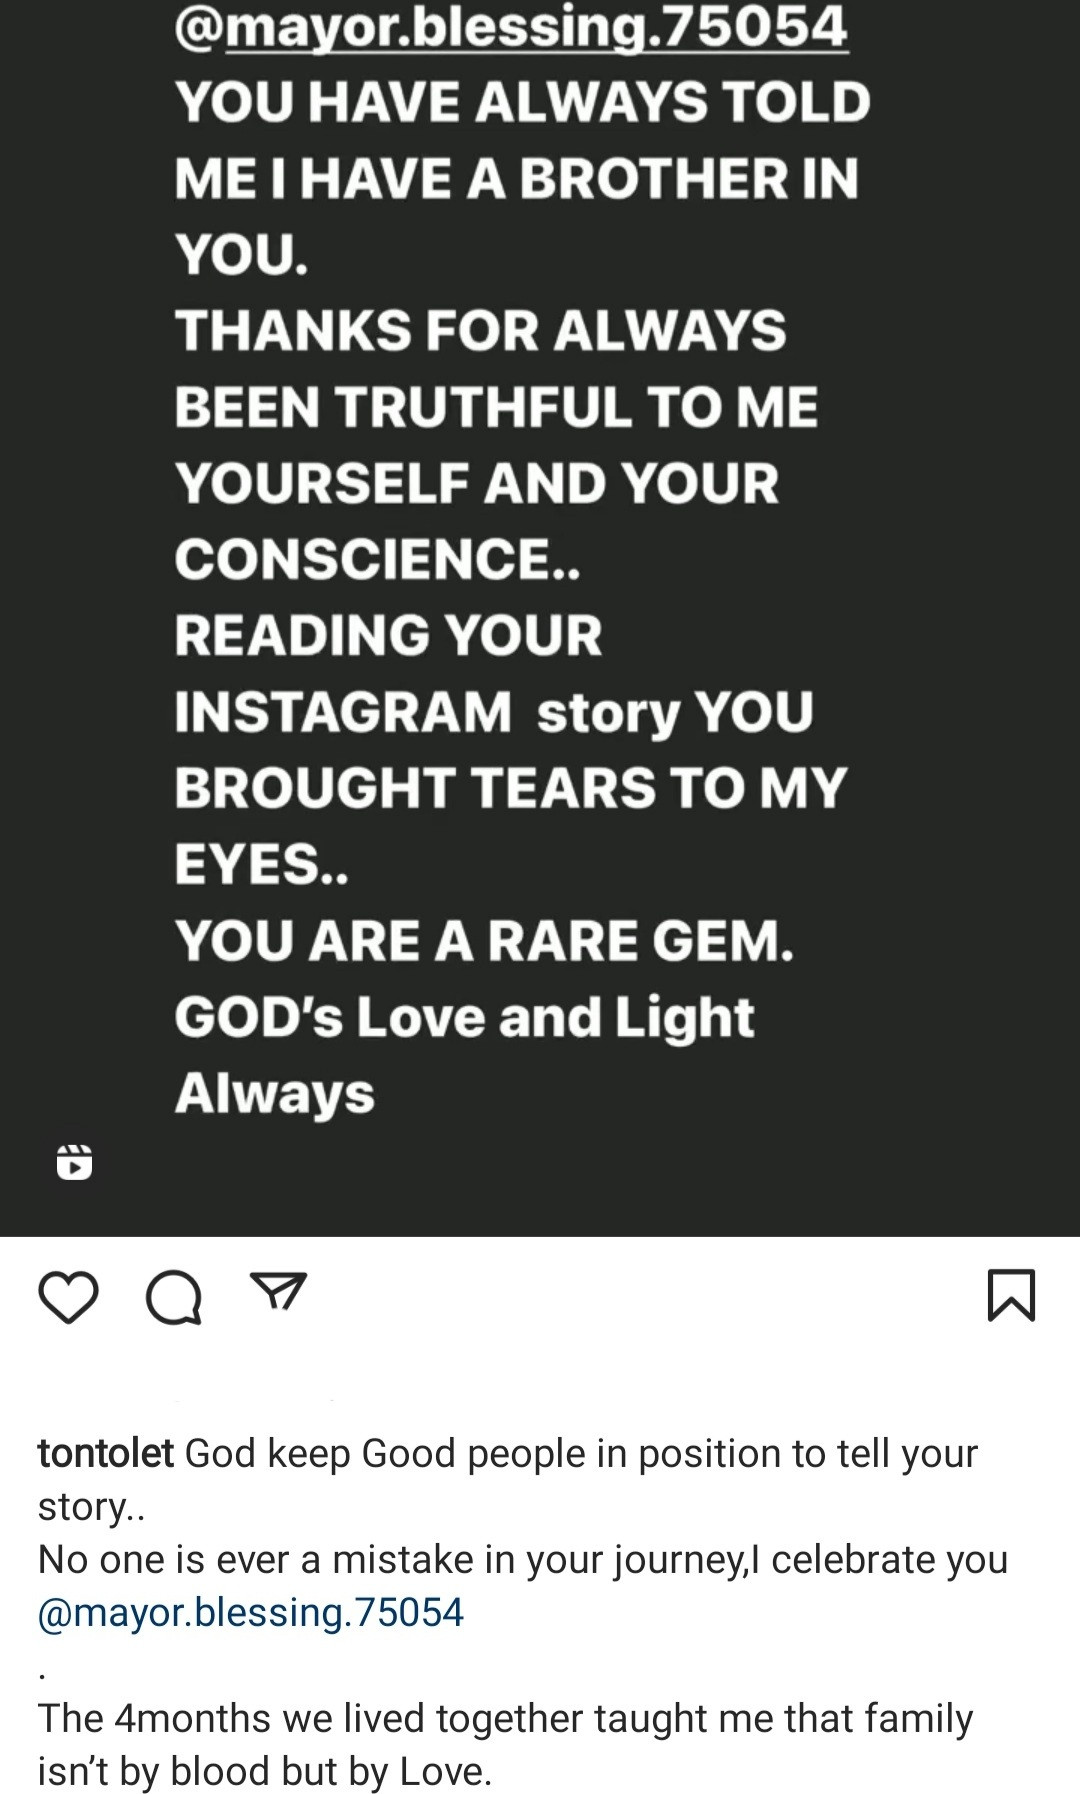Click the "GOD's Love and Light" text
1080x1794 pixels.
tap(465, 1016)
